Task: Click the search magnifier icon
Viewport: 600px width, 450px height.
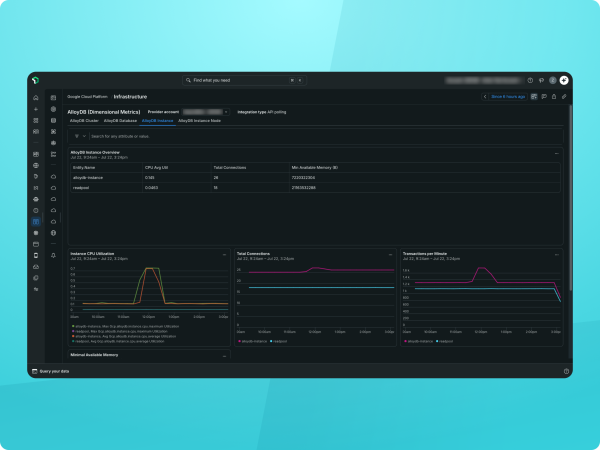Action: click(x=188, y=80)
